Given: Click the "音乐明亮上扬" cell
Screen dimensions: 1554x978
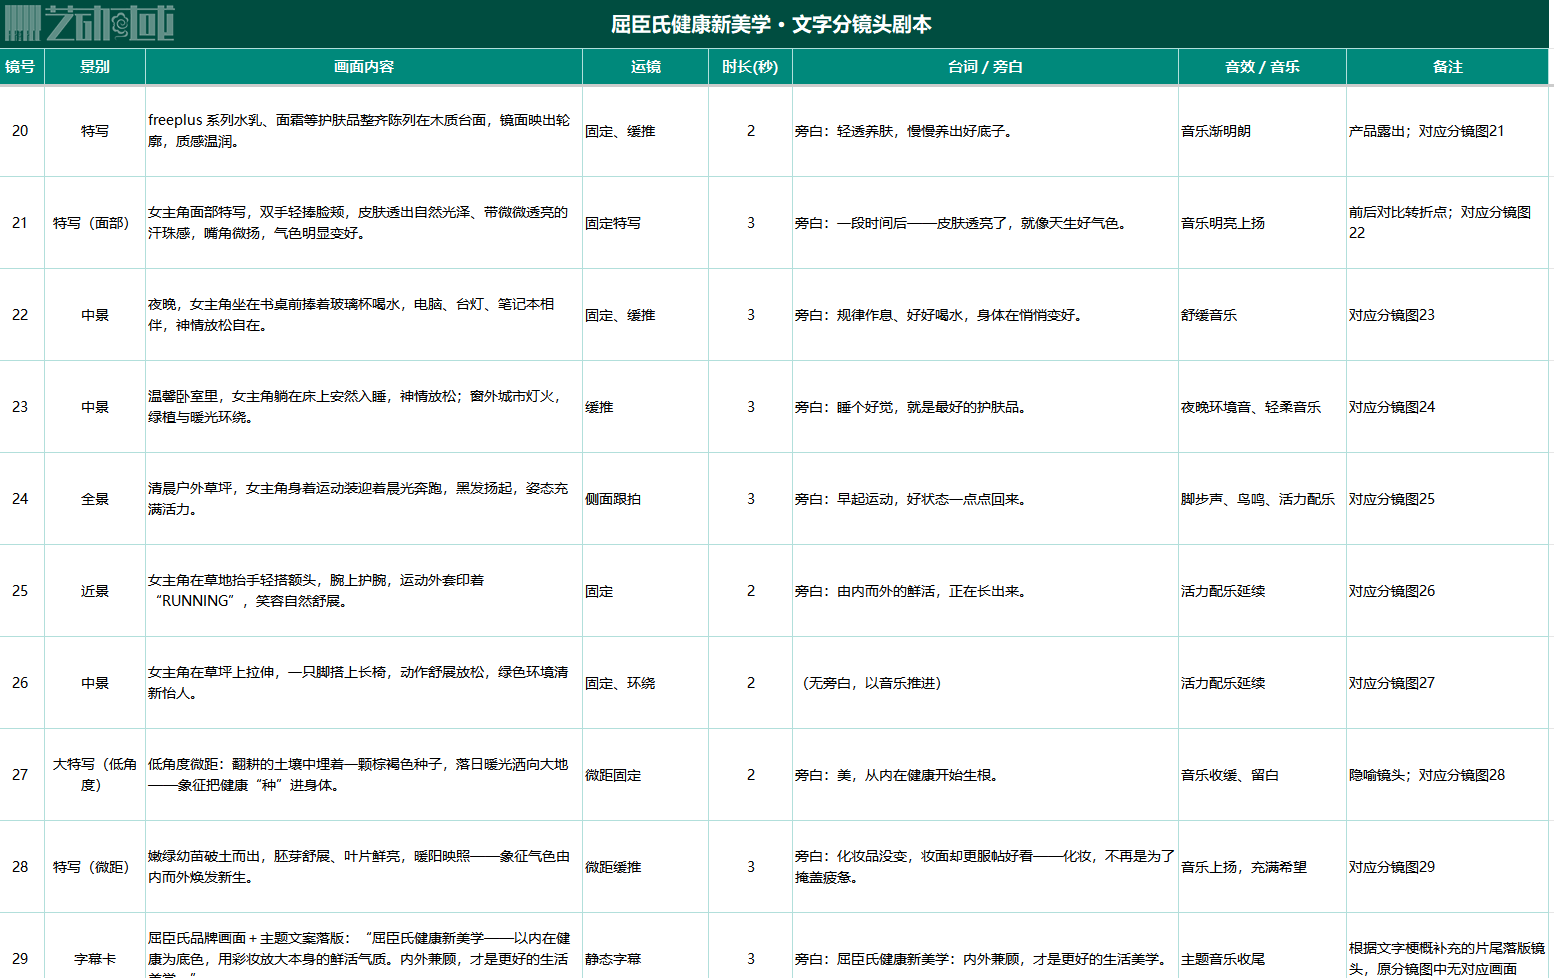Looking at the screenshot, I should tap(1262, 223).
